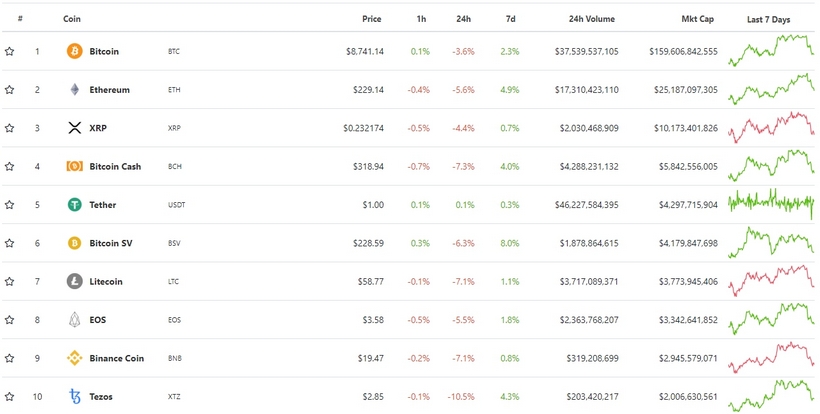Sort by the 1h change header
Viewport: 820px width, 414px height.
(x=421, y=19)
